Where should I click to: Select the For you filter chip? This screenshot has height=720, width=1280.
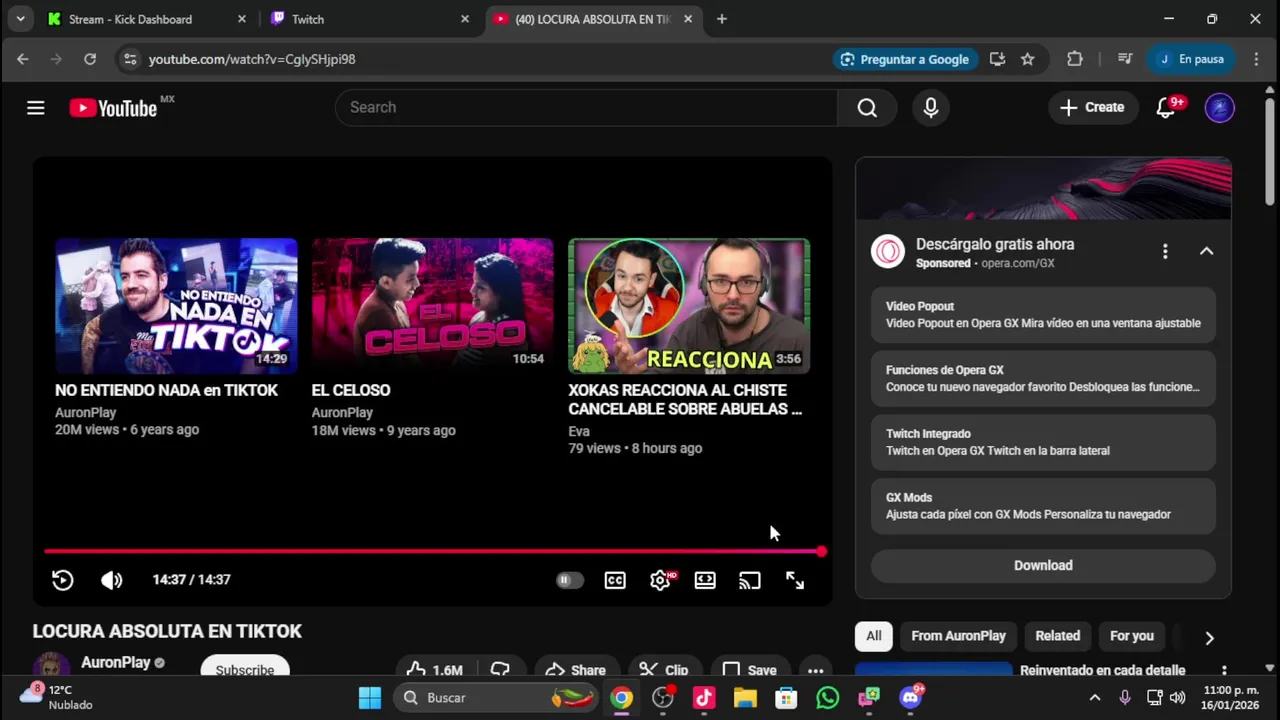pos(1132,636)
